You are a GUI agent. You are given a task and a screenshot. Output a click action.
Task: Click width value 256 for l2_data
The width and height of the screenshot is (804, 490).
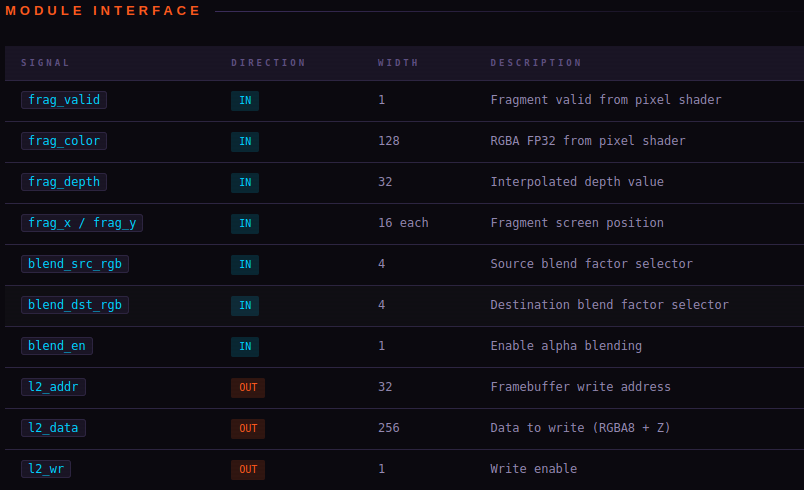(389, 428)
